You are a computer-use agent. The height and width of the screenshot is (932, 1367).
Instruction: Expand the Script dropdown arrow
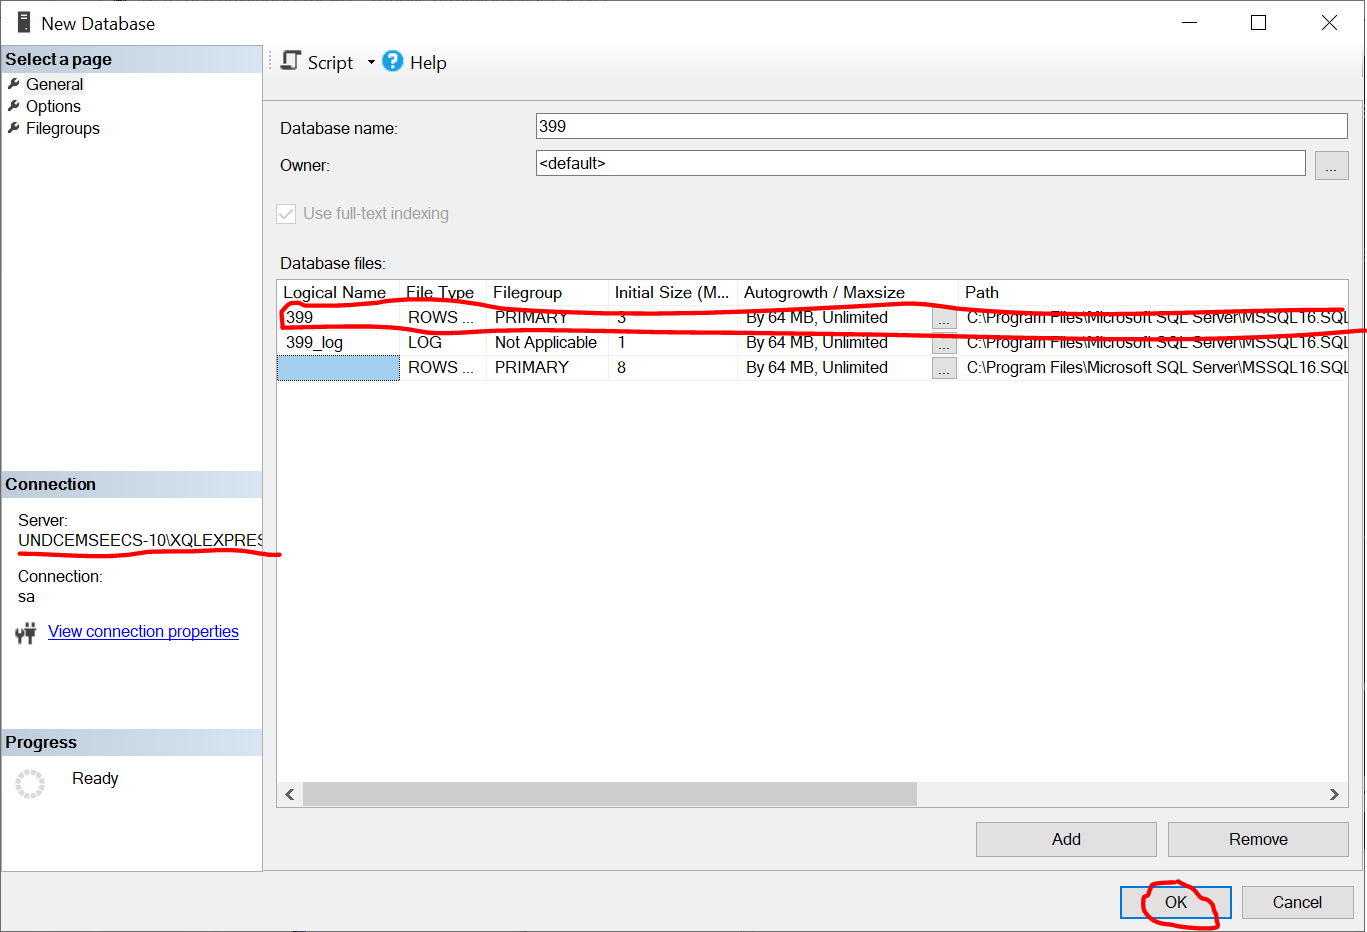click(x=371, y=62)
